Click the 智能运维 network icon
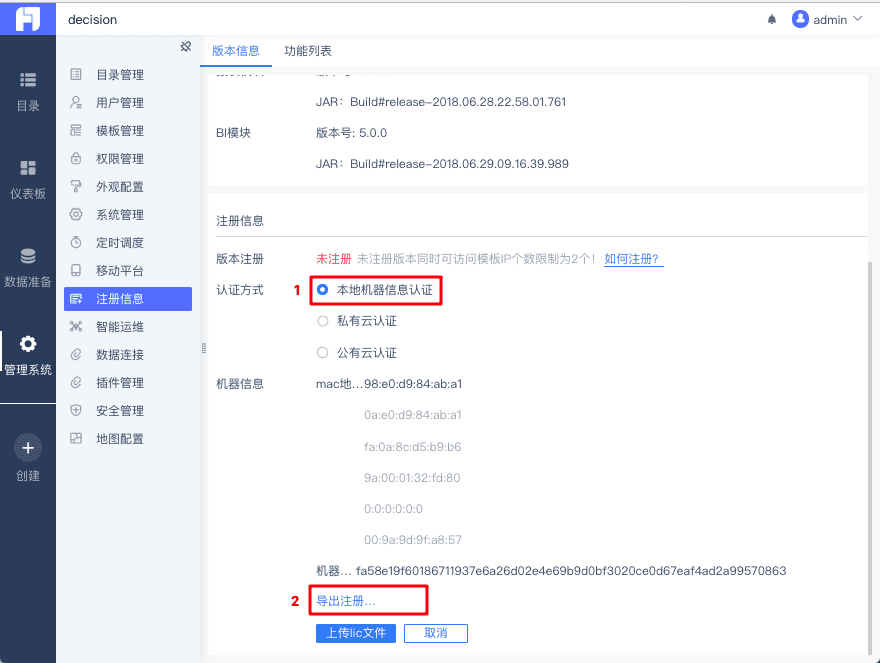This screenshot has width=880, height=663. (x=76, y=327)
